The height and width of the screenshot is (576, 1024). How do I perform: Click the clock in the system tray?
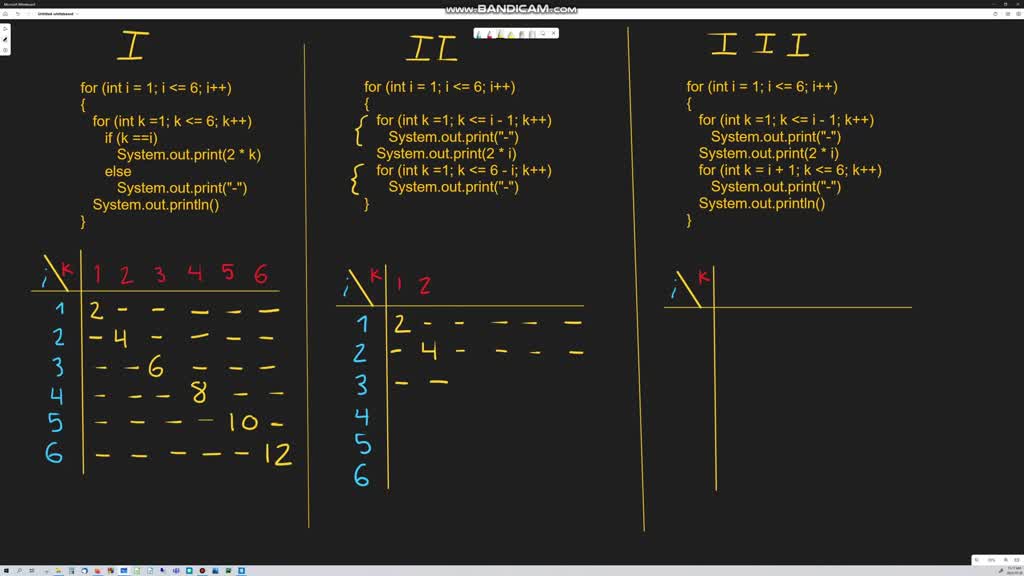(x=1013, y=569)
